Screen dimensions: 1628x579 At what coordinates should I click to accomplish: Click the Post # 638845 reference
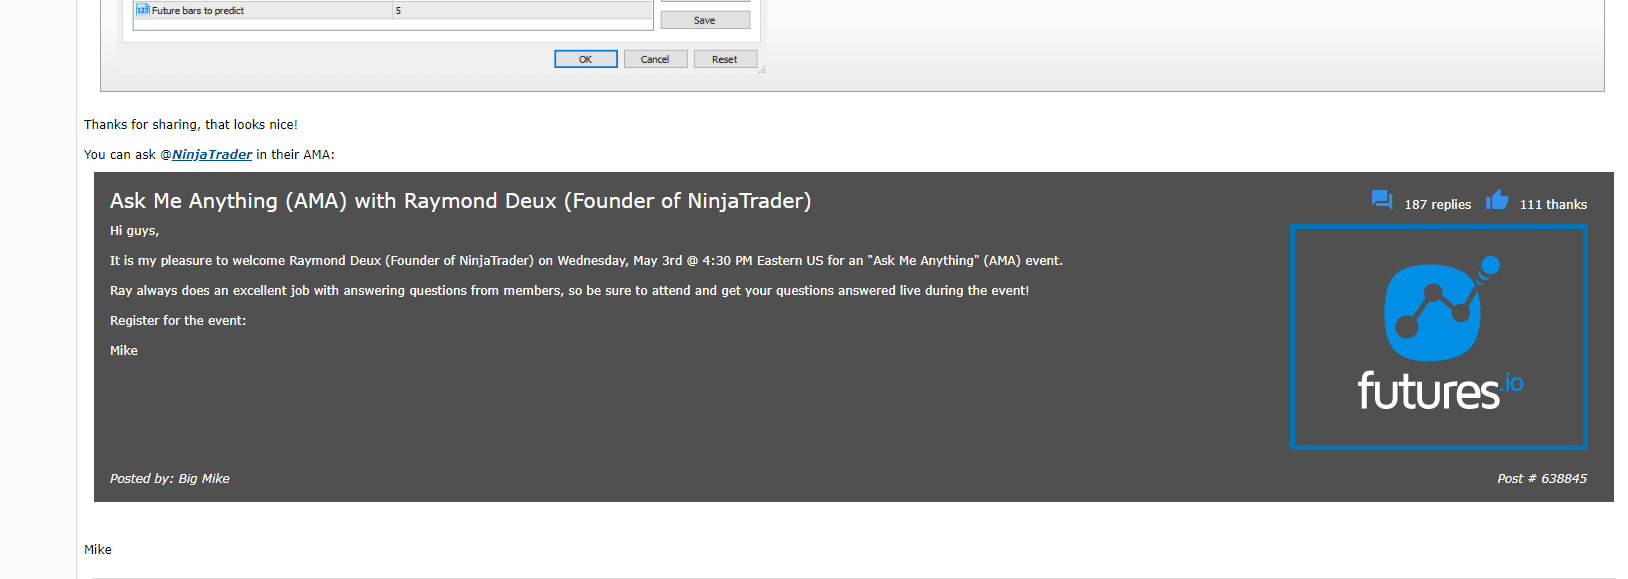point(1542,478)
